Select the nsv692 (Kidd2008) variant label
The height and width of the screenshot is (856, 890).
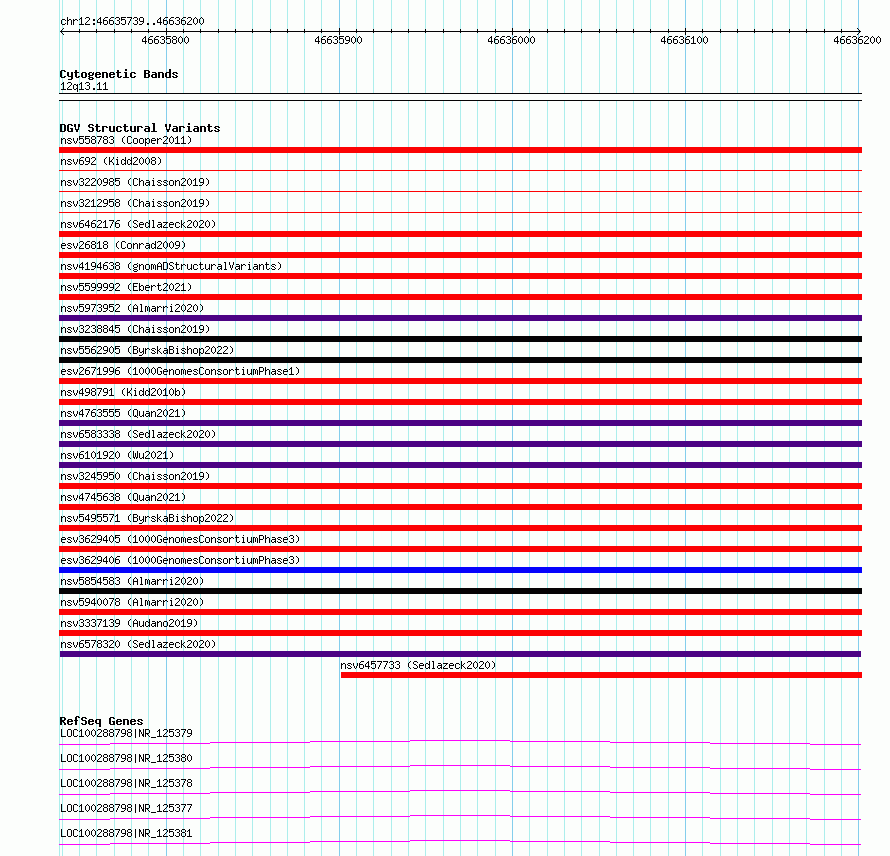click(x=111, y=161)
